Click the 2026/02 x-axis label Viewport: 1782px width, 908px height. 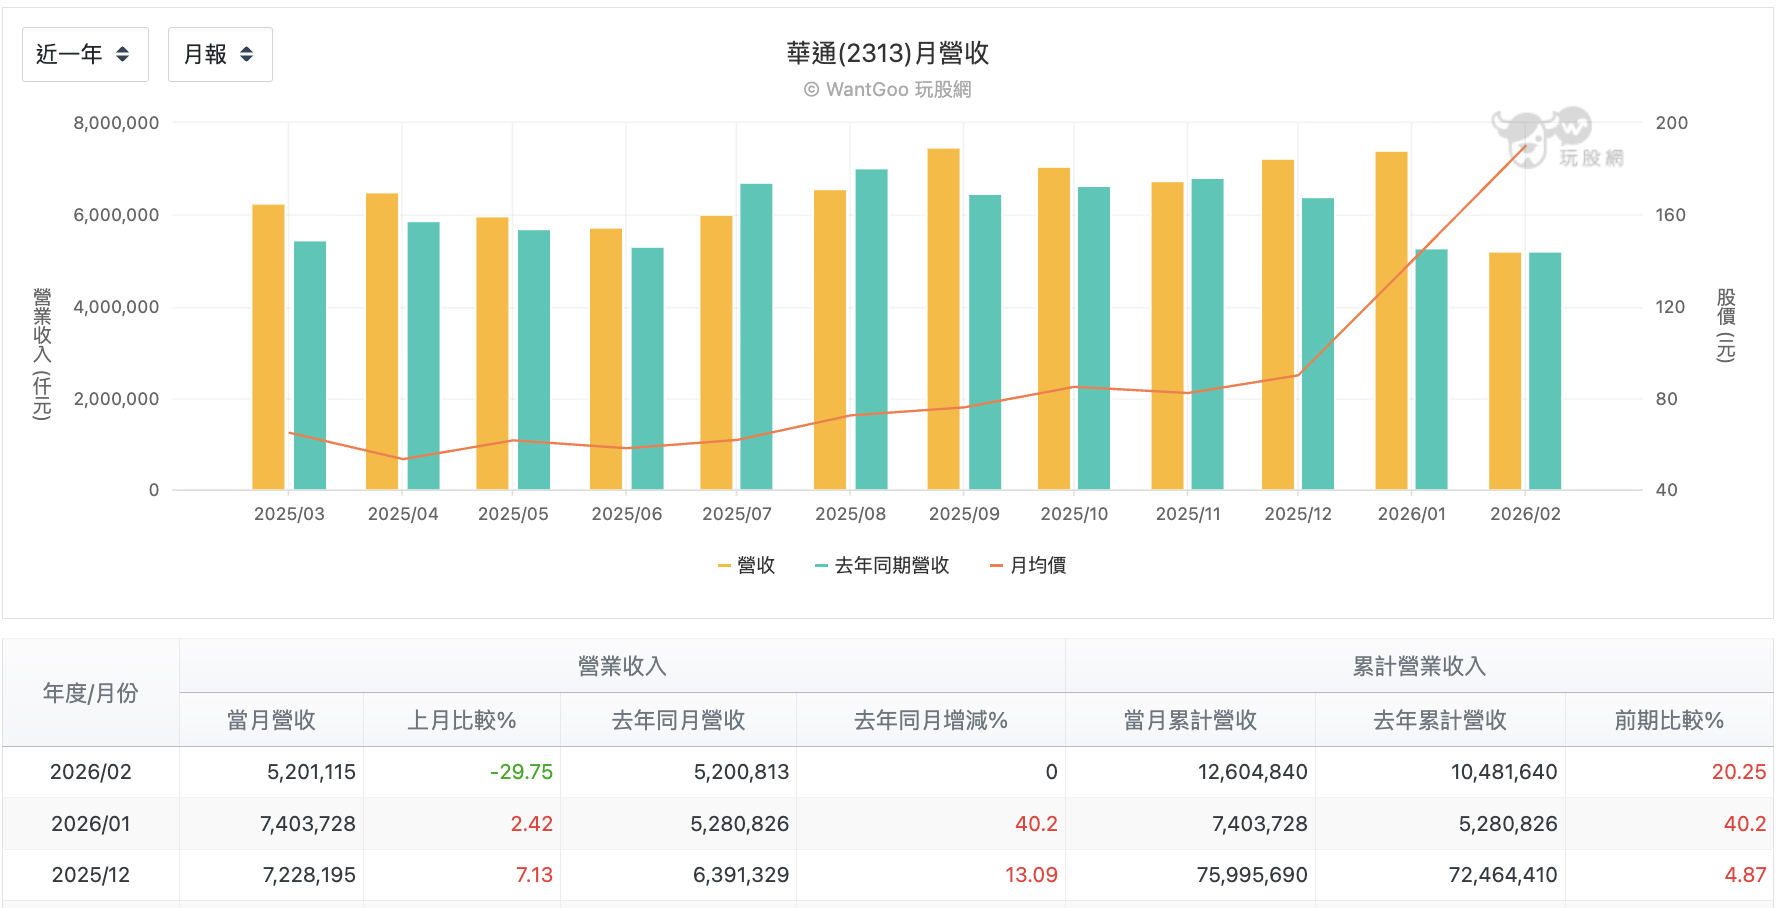tap(1525, 514)
